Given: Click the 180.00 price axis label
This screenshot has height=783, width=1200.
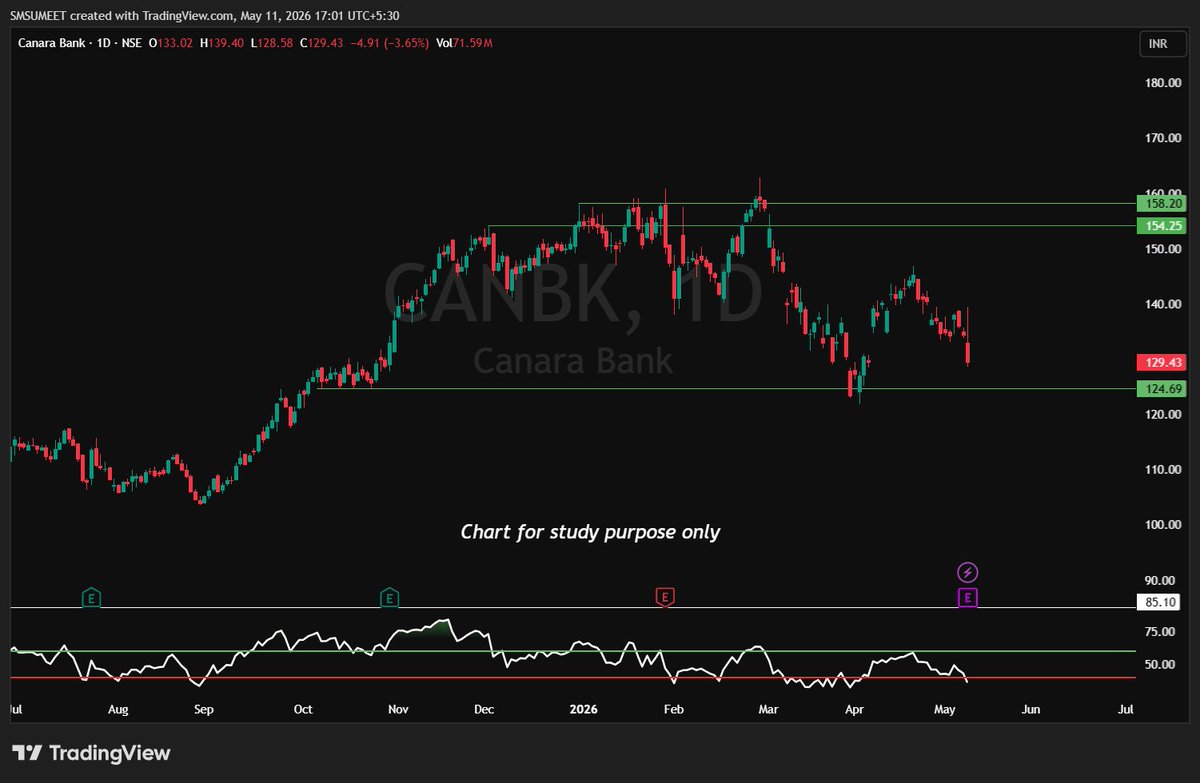Looking at the screenshot, I should 1162,83.
